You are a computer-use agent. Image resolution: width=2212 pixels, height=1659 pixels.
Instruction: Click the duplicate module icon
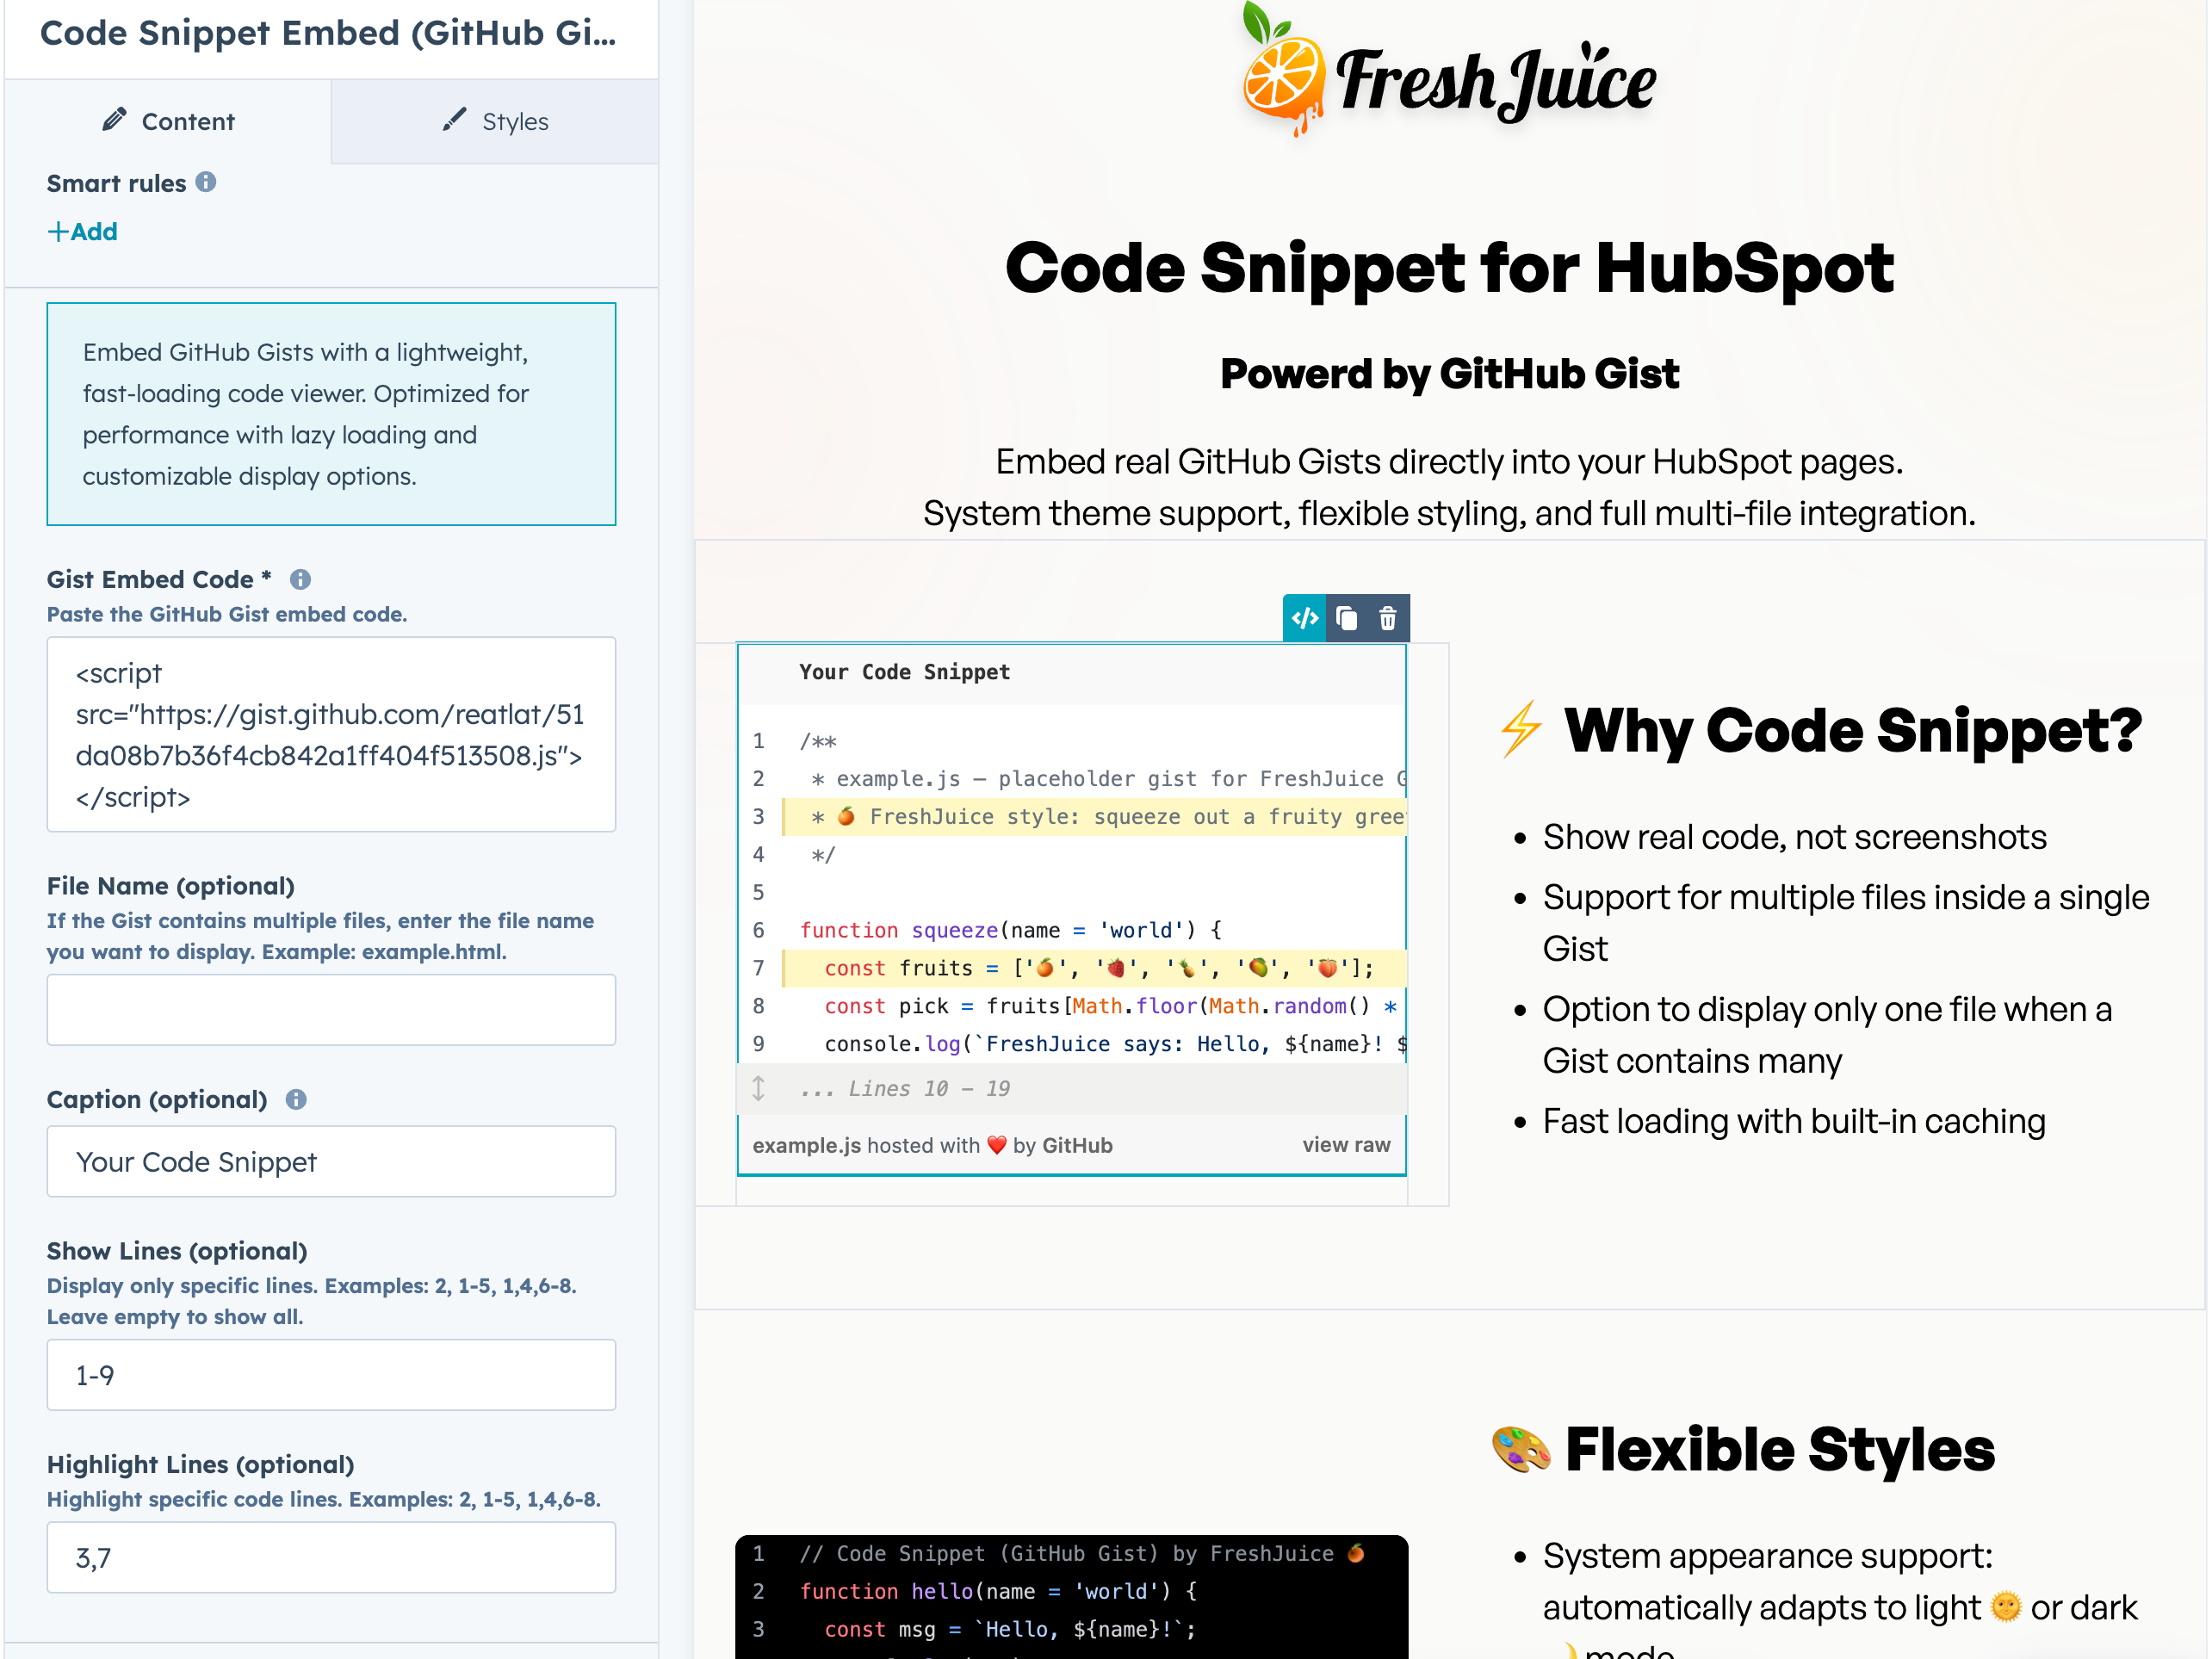tap(1347, 618)
